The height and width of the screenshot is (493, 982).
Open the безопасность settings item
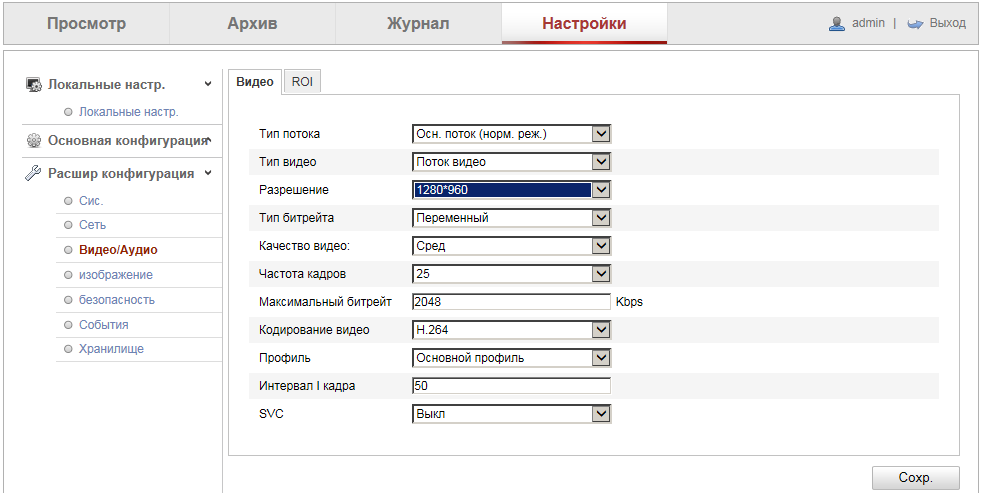pos(117,300)
